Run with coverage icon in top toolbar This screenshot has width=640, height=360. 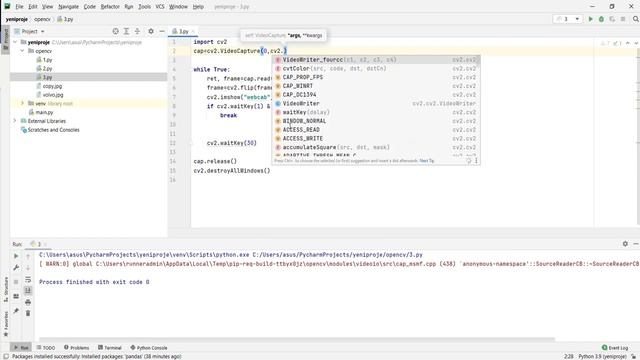click(612, 19)
